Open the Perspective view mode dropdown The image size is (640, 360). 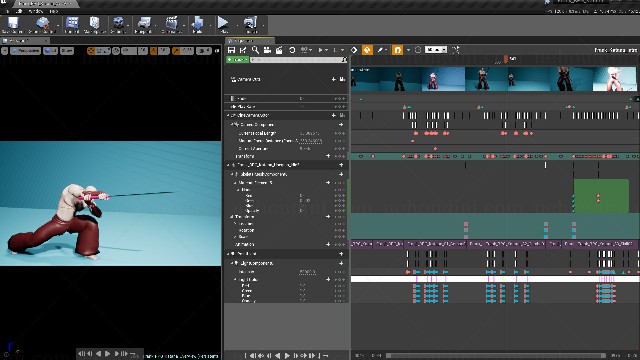tap(25, 51)
